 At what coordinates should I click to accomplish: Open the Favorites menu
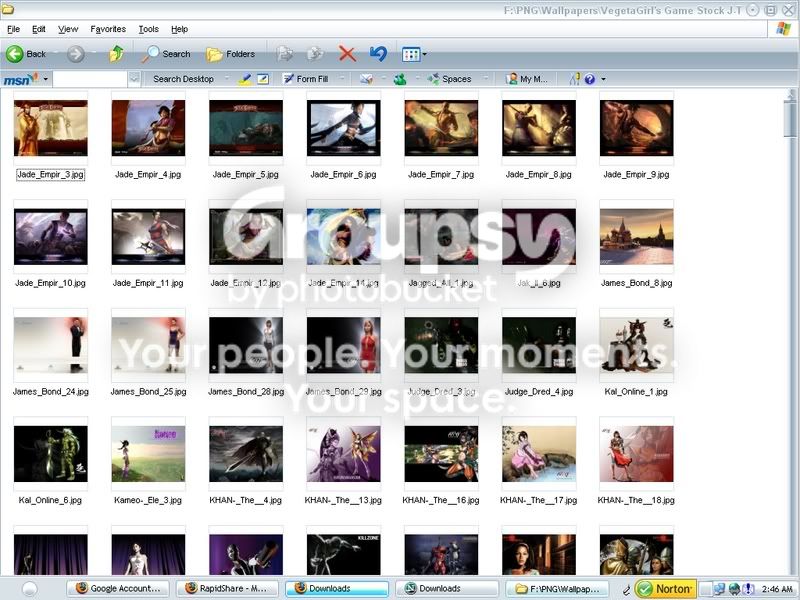108,29
